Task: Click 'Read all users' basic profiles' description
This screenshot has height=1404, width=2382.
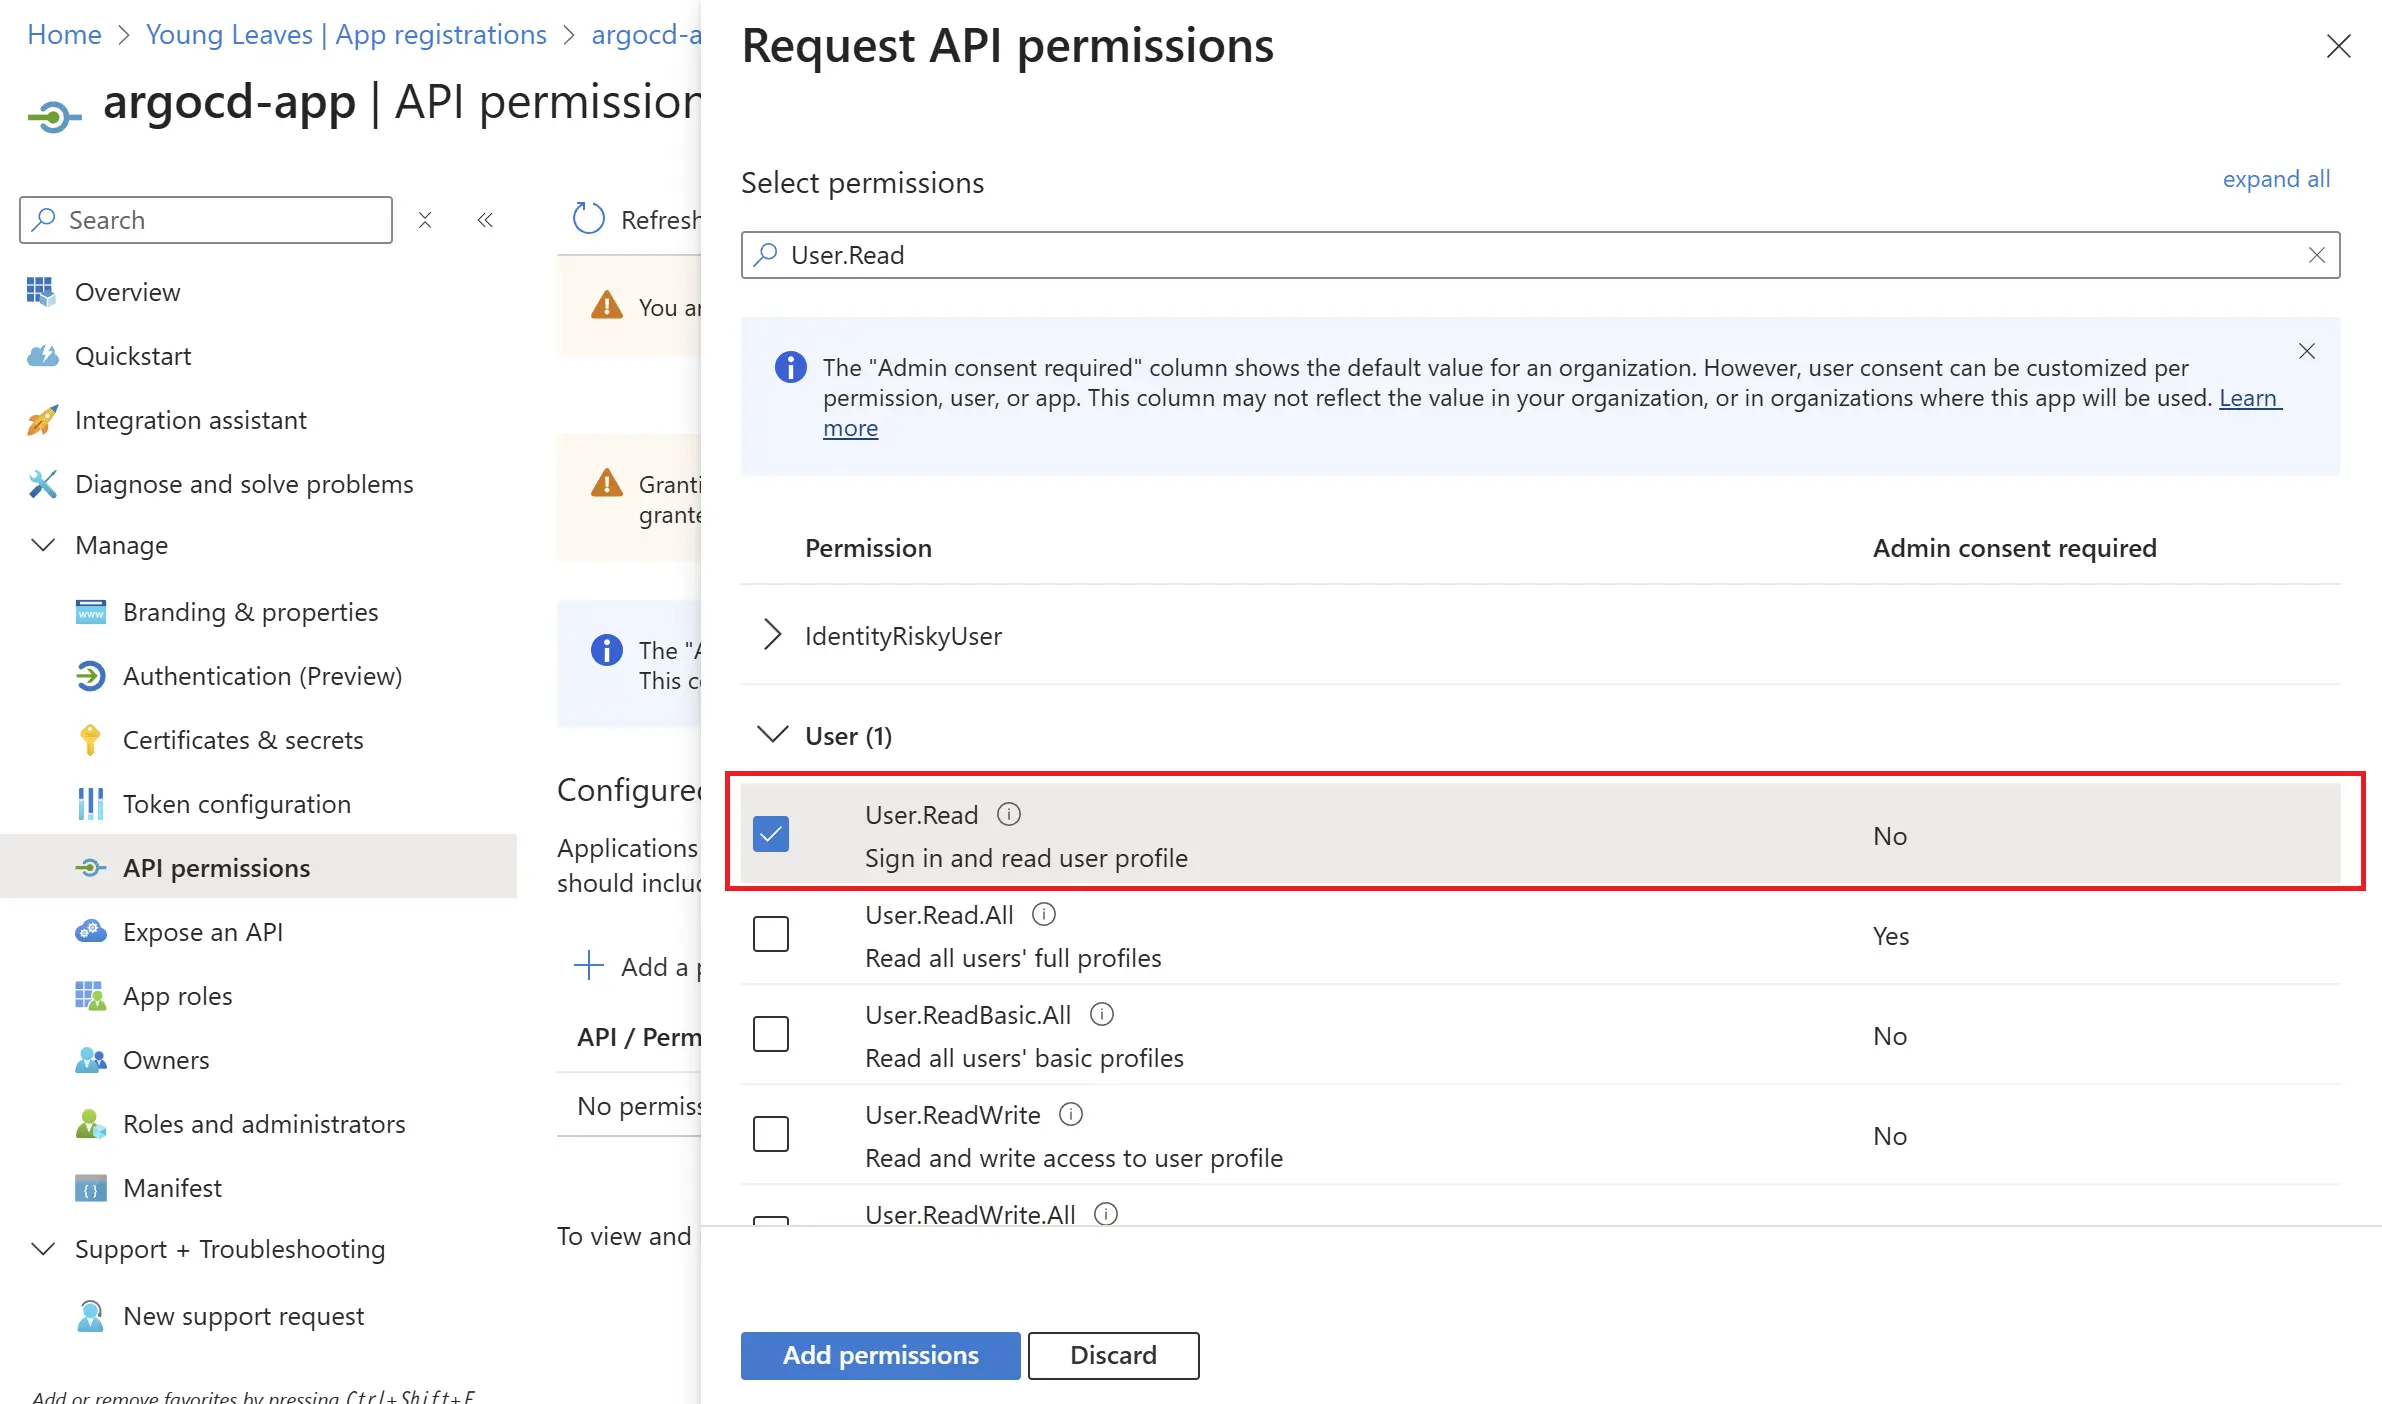Action: (x=1024, y=1058)
